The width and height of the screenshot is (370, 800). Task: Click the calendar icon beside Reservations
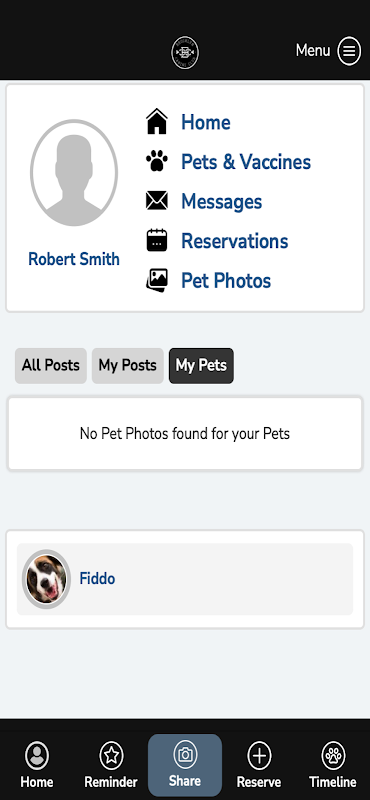(x=157, y=240)
